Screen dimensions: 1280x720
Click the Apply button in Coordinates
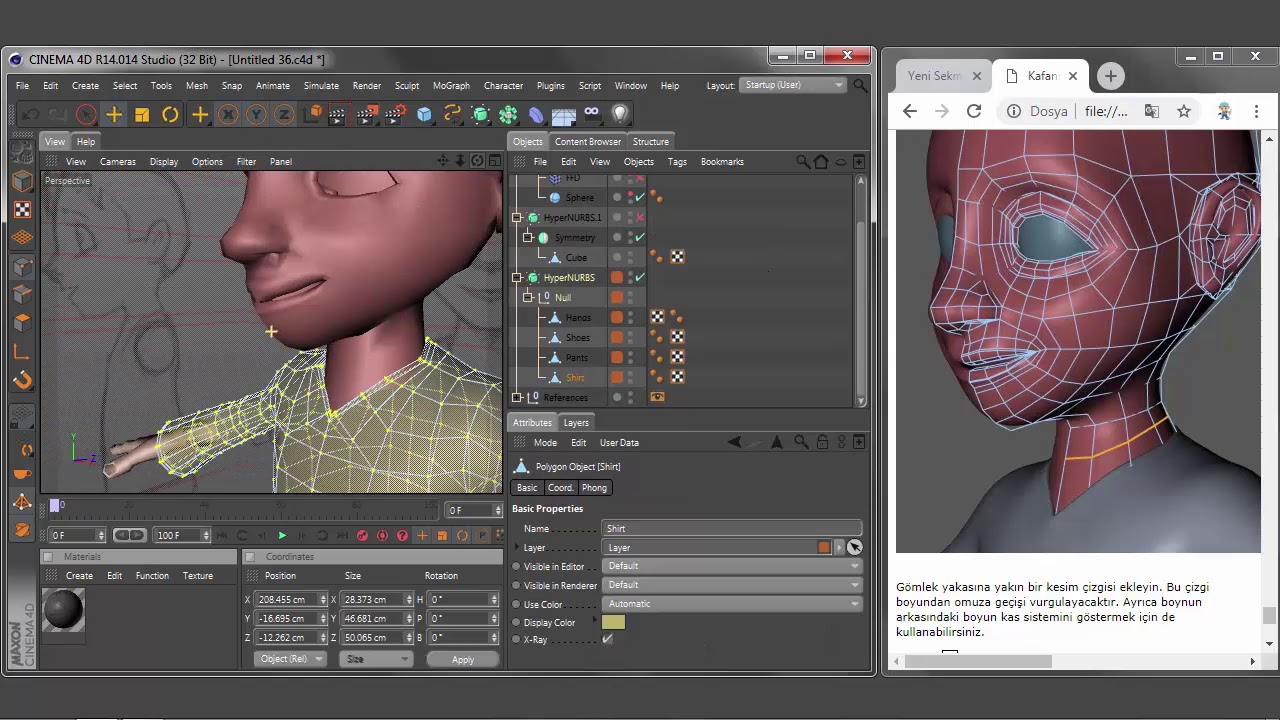coord(462,659)
